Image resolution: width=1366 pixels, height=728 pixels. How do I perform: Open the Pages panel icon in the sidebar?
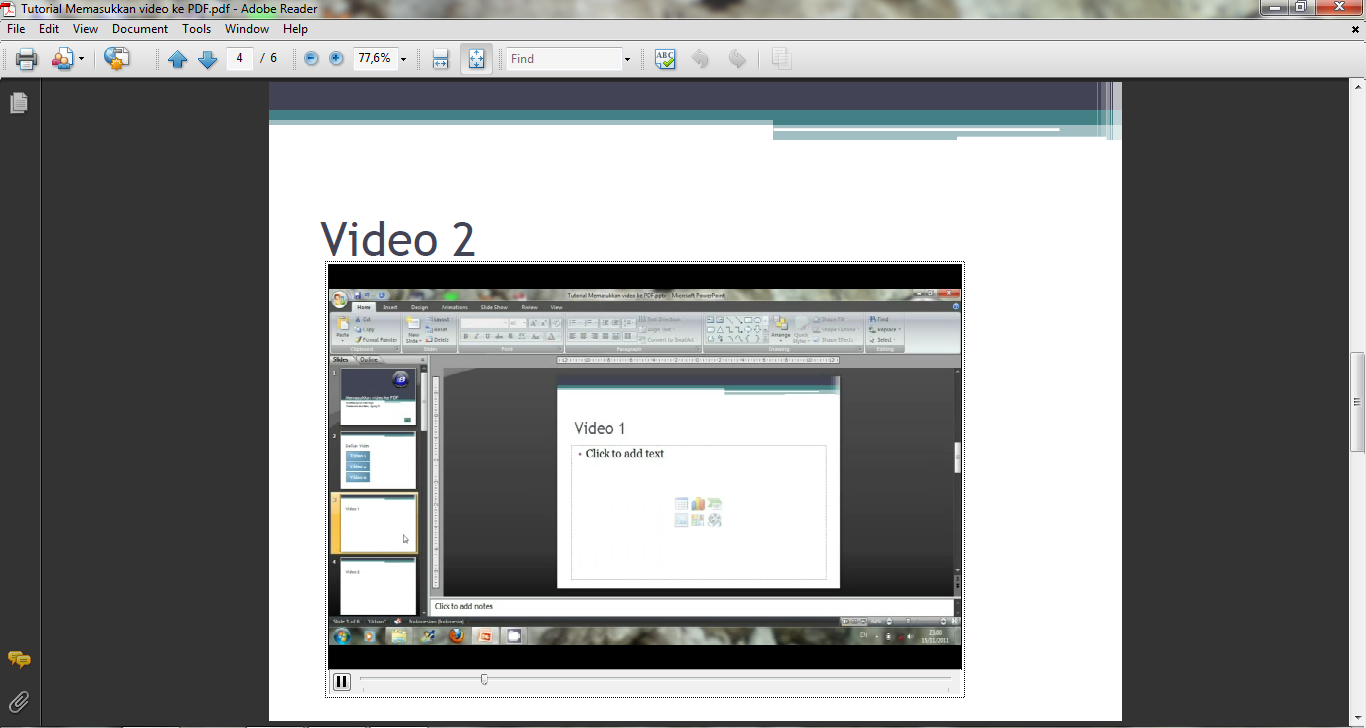[x=18, y=102]
